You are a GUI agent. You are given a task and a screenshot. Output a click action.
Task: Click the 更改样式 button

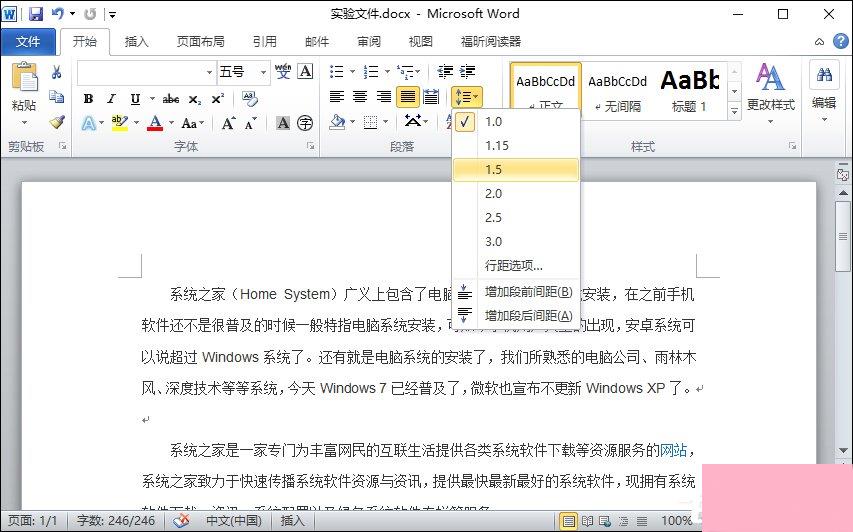(770, 92)
